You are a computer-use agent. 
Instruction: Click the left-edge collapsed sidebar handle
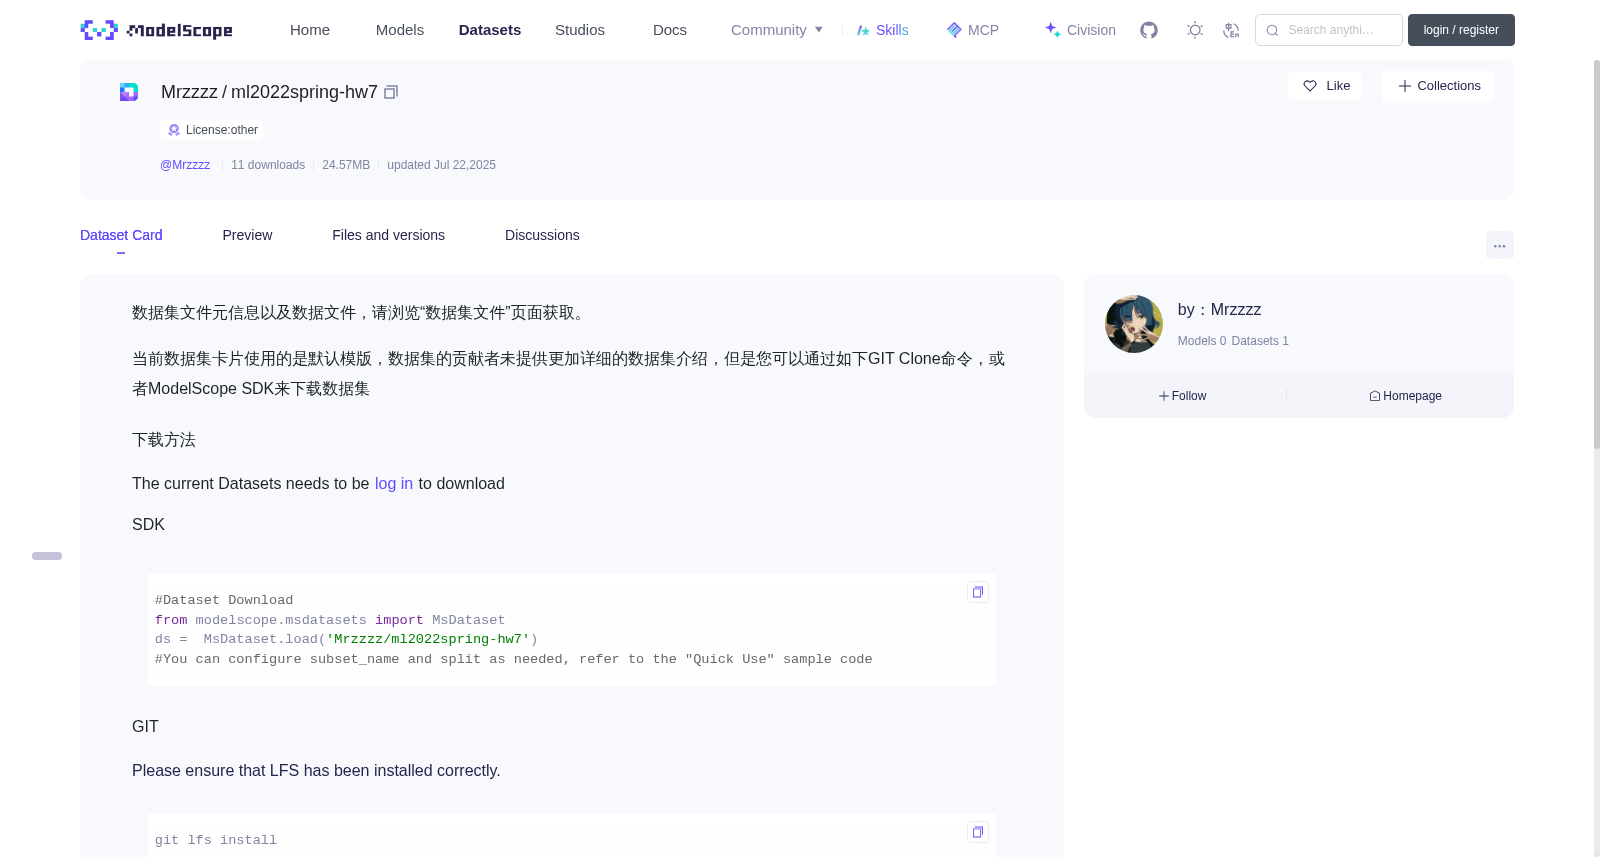47,556
